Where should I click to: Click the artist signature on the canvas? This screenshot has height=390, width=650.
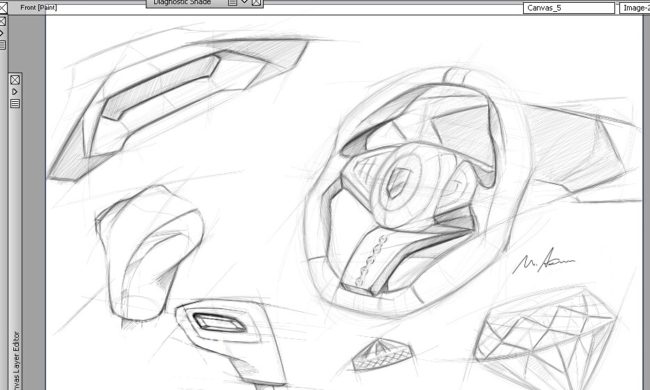[543, 261]
